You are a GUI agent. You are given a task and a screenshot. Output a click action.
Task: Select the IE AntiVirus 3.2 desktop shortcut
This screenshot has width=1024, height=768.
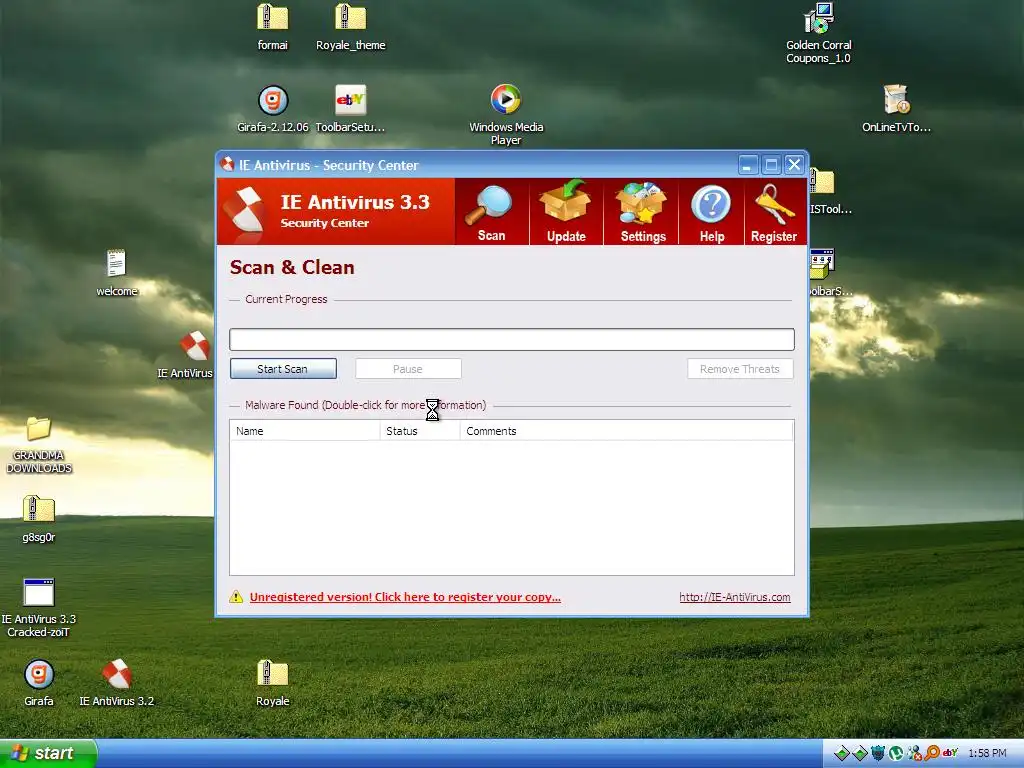pos(117,683)
